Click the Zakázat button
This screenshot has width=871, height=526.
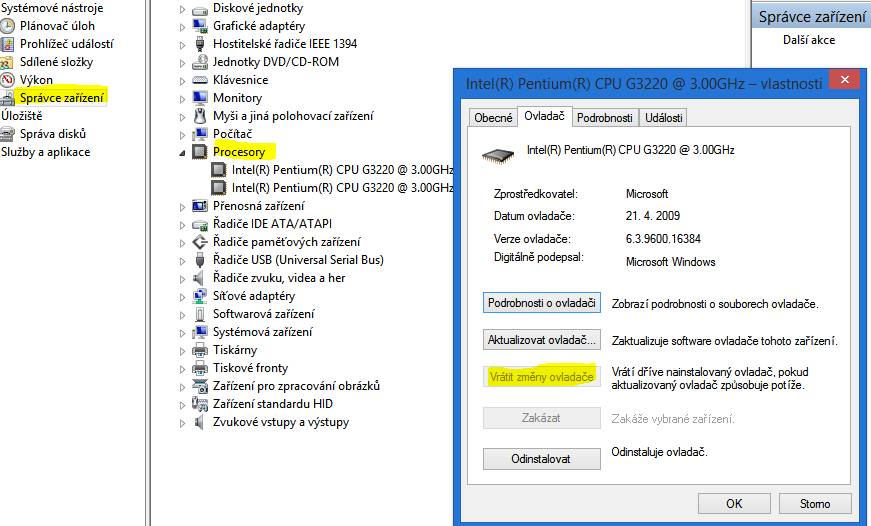(542, 418)
